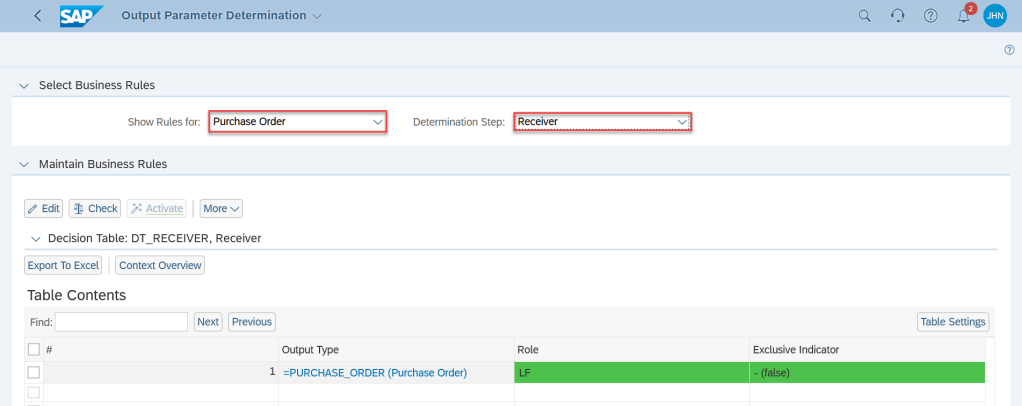Select the checkbox for row 1

(x=34, y=372)
